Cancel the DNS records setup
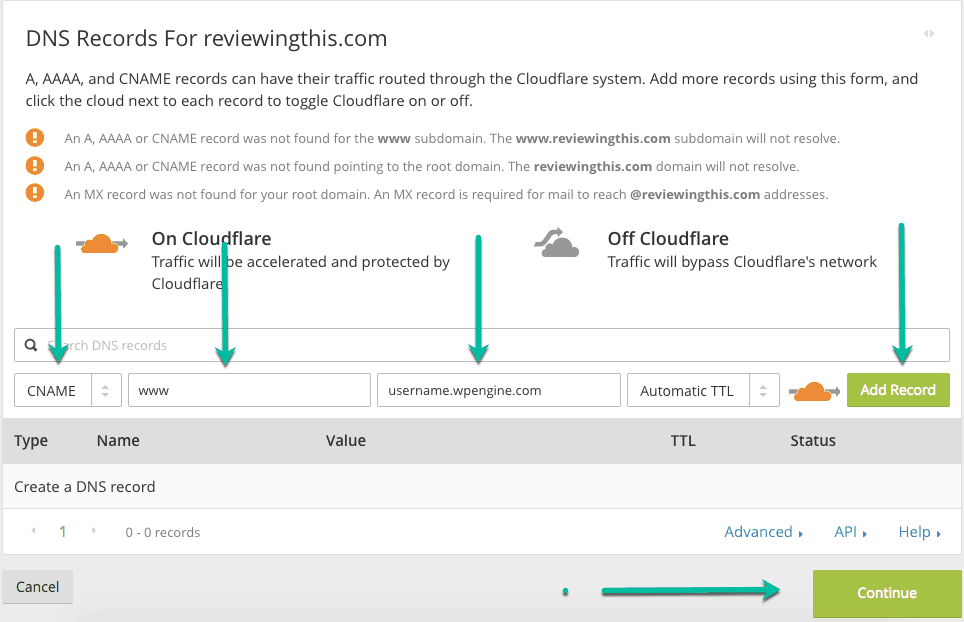This screenshot has width=964, height=622. click(38, 587)
